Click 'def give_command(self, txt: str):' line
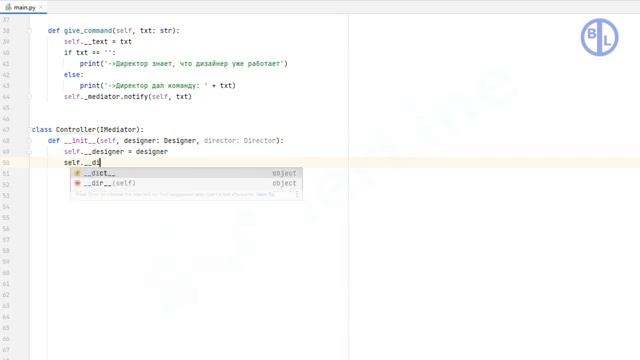This screenshot has width=640, height=360. click(x=113, y=31)
